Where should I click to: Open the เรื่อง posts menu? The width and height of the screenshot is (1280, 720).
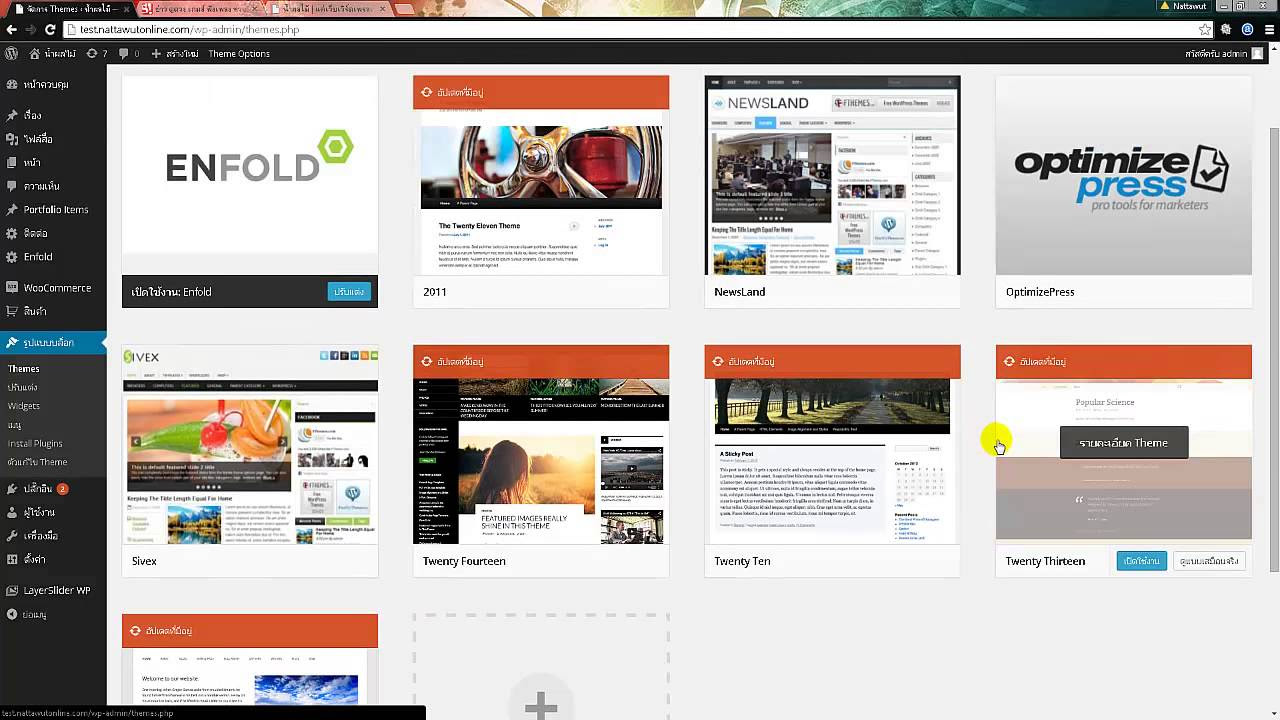point(53,115)
